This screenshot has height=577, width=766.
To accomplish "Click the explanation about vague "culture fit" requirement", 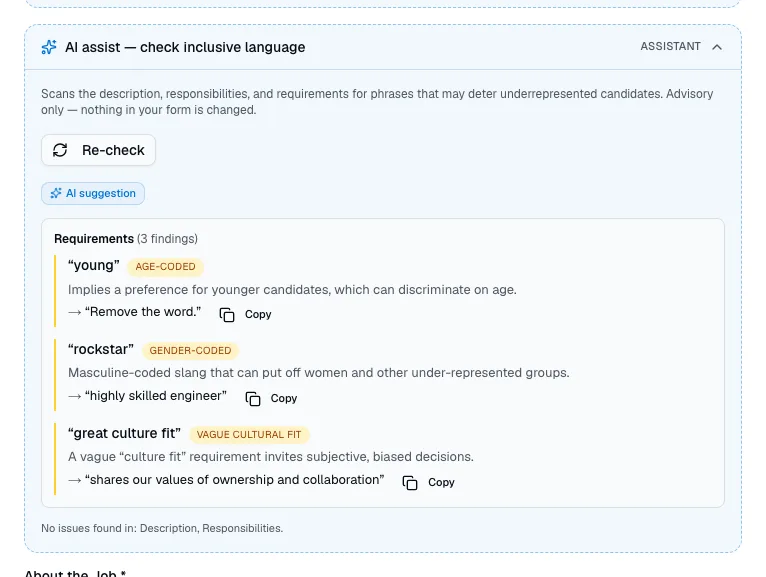I will point(271,457).
